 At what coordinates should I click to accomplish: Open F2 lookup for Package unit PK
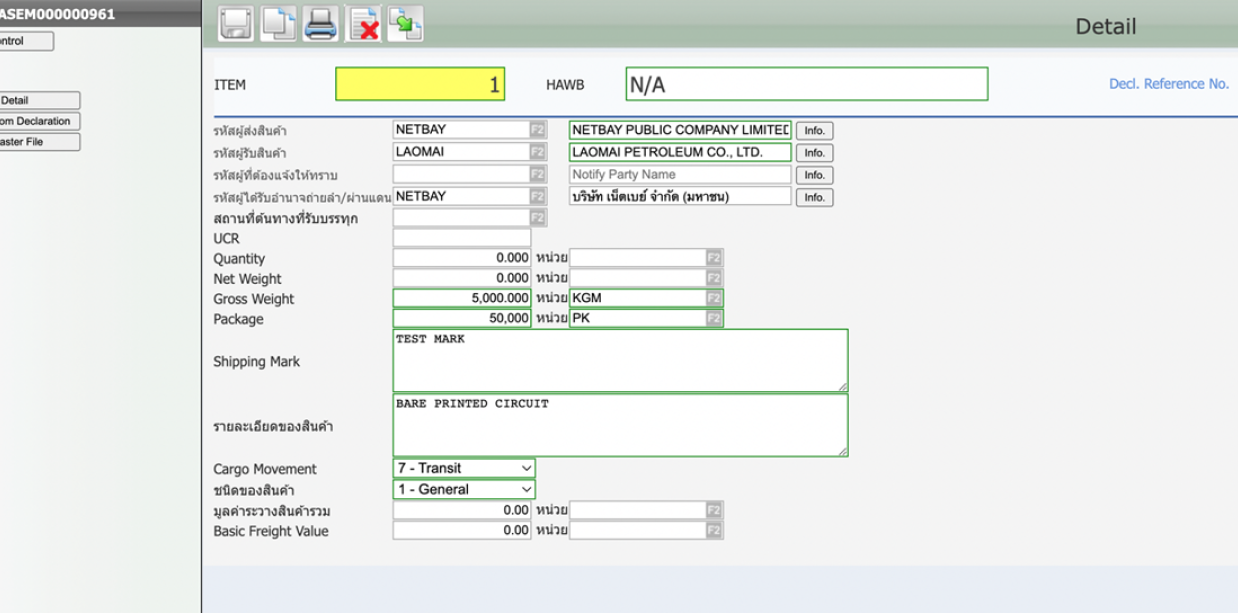(x=714, y=319)
